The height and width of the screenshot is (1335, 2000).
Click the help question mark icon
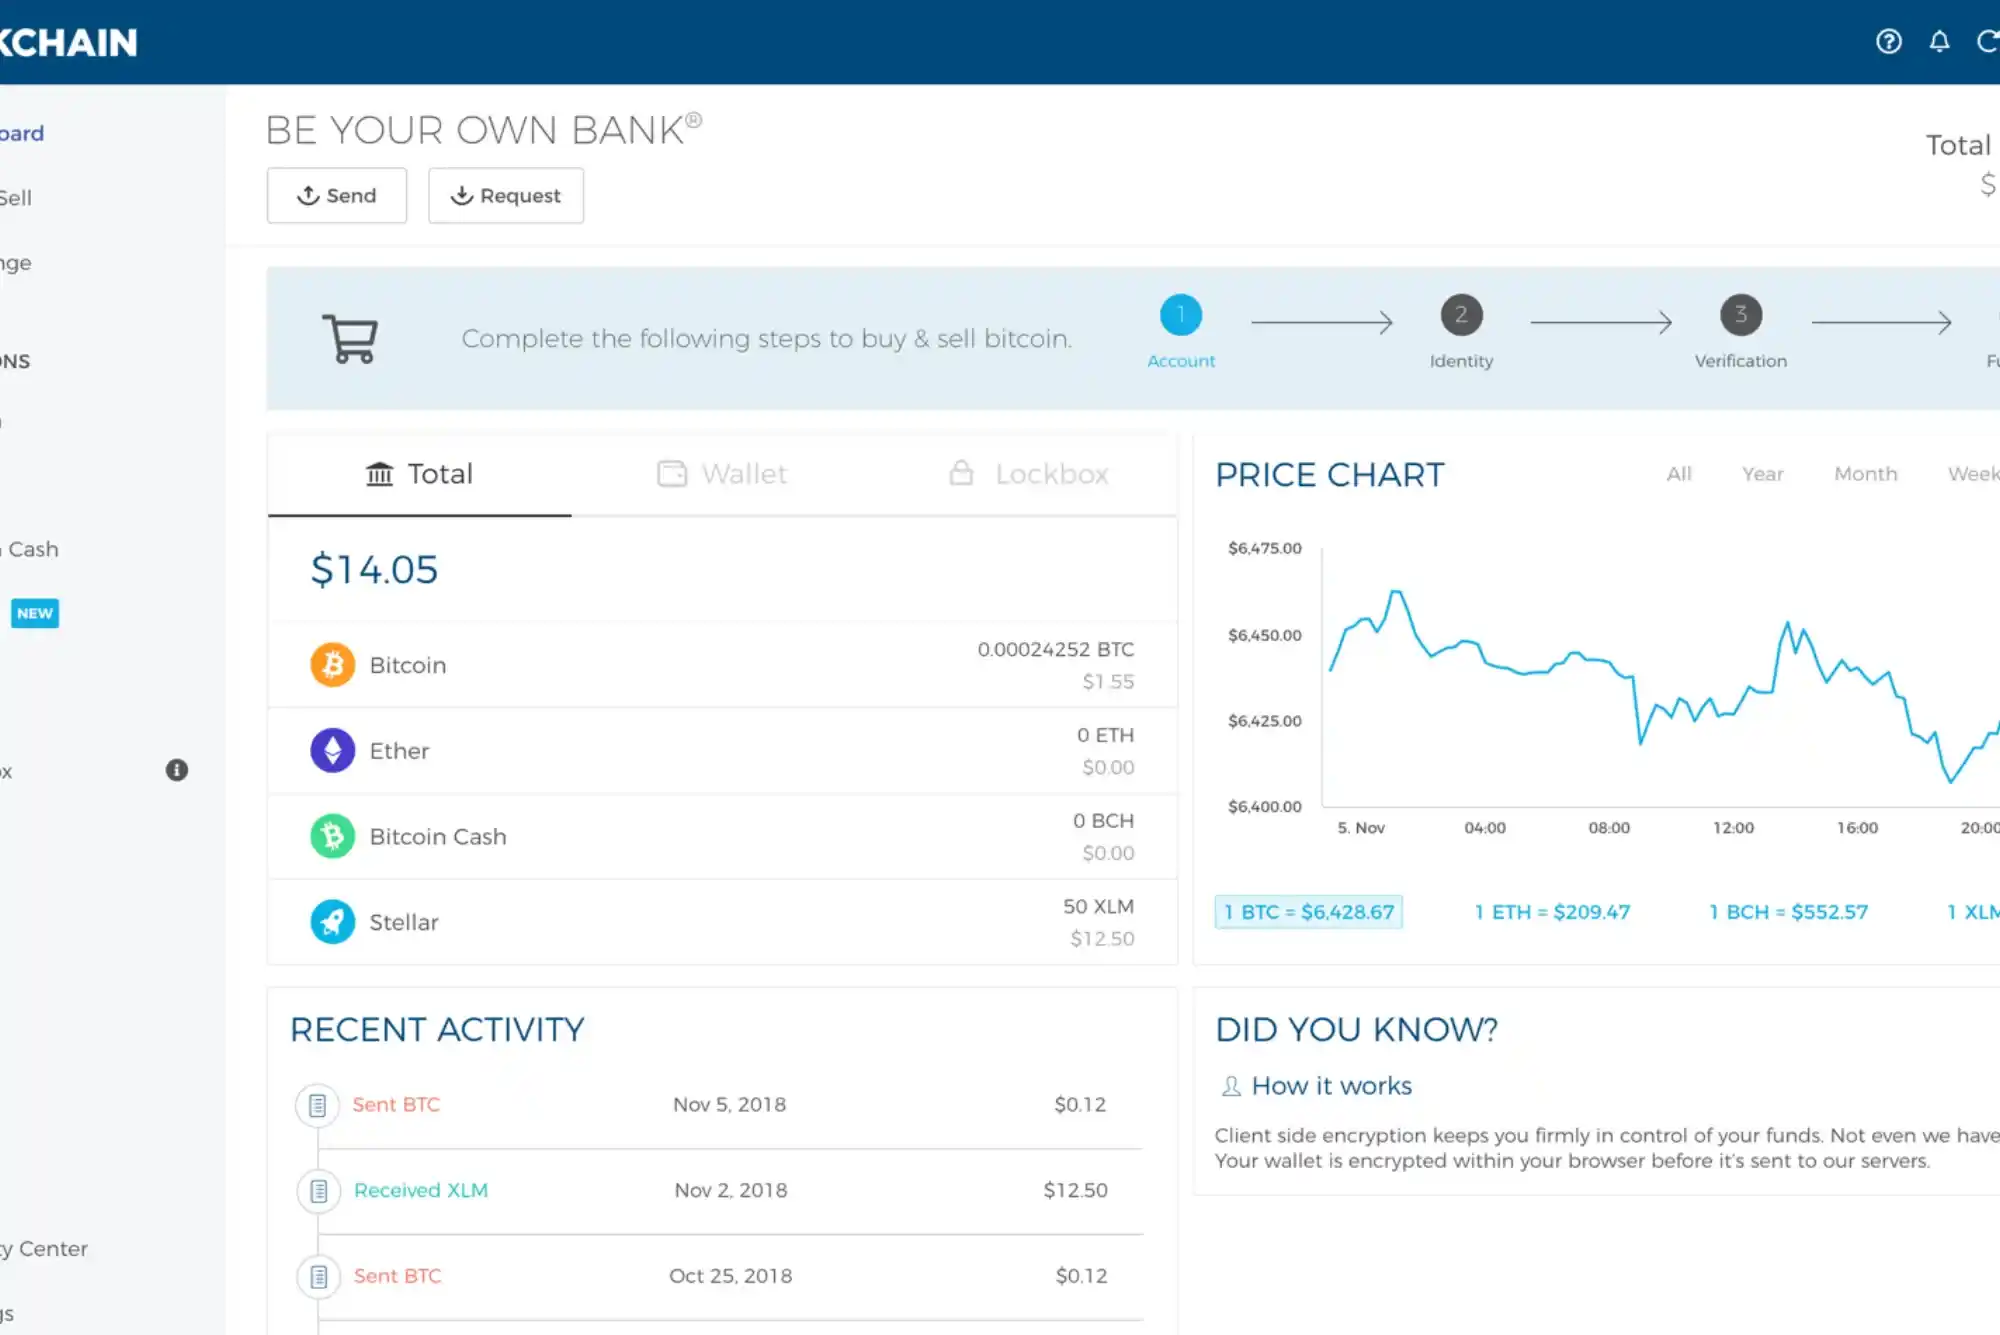pyautogui.click(x=1890, y=40)
